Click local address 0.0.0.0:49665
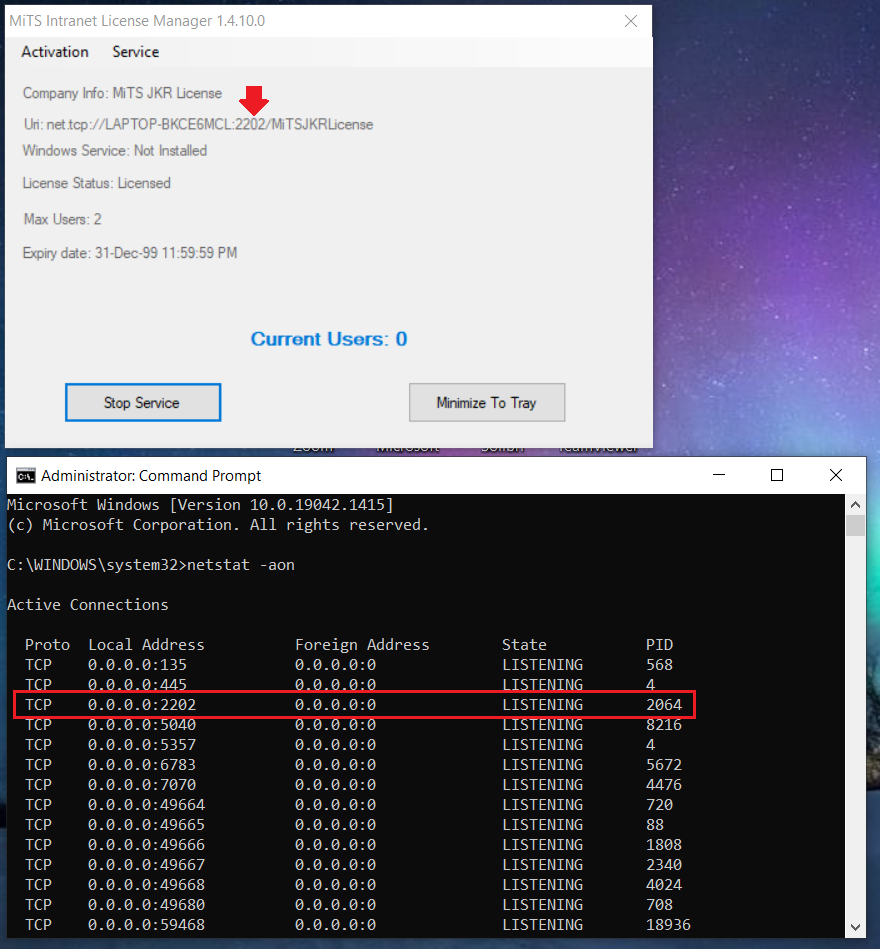 coord(147,825)
